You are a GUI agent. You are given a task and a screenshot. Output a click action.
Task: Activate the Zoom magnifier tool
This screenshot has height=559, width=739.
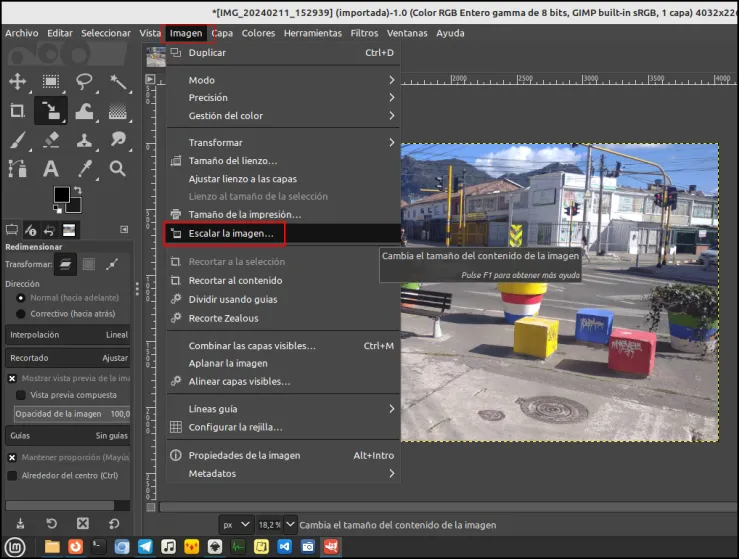click(x=118, y=169)
